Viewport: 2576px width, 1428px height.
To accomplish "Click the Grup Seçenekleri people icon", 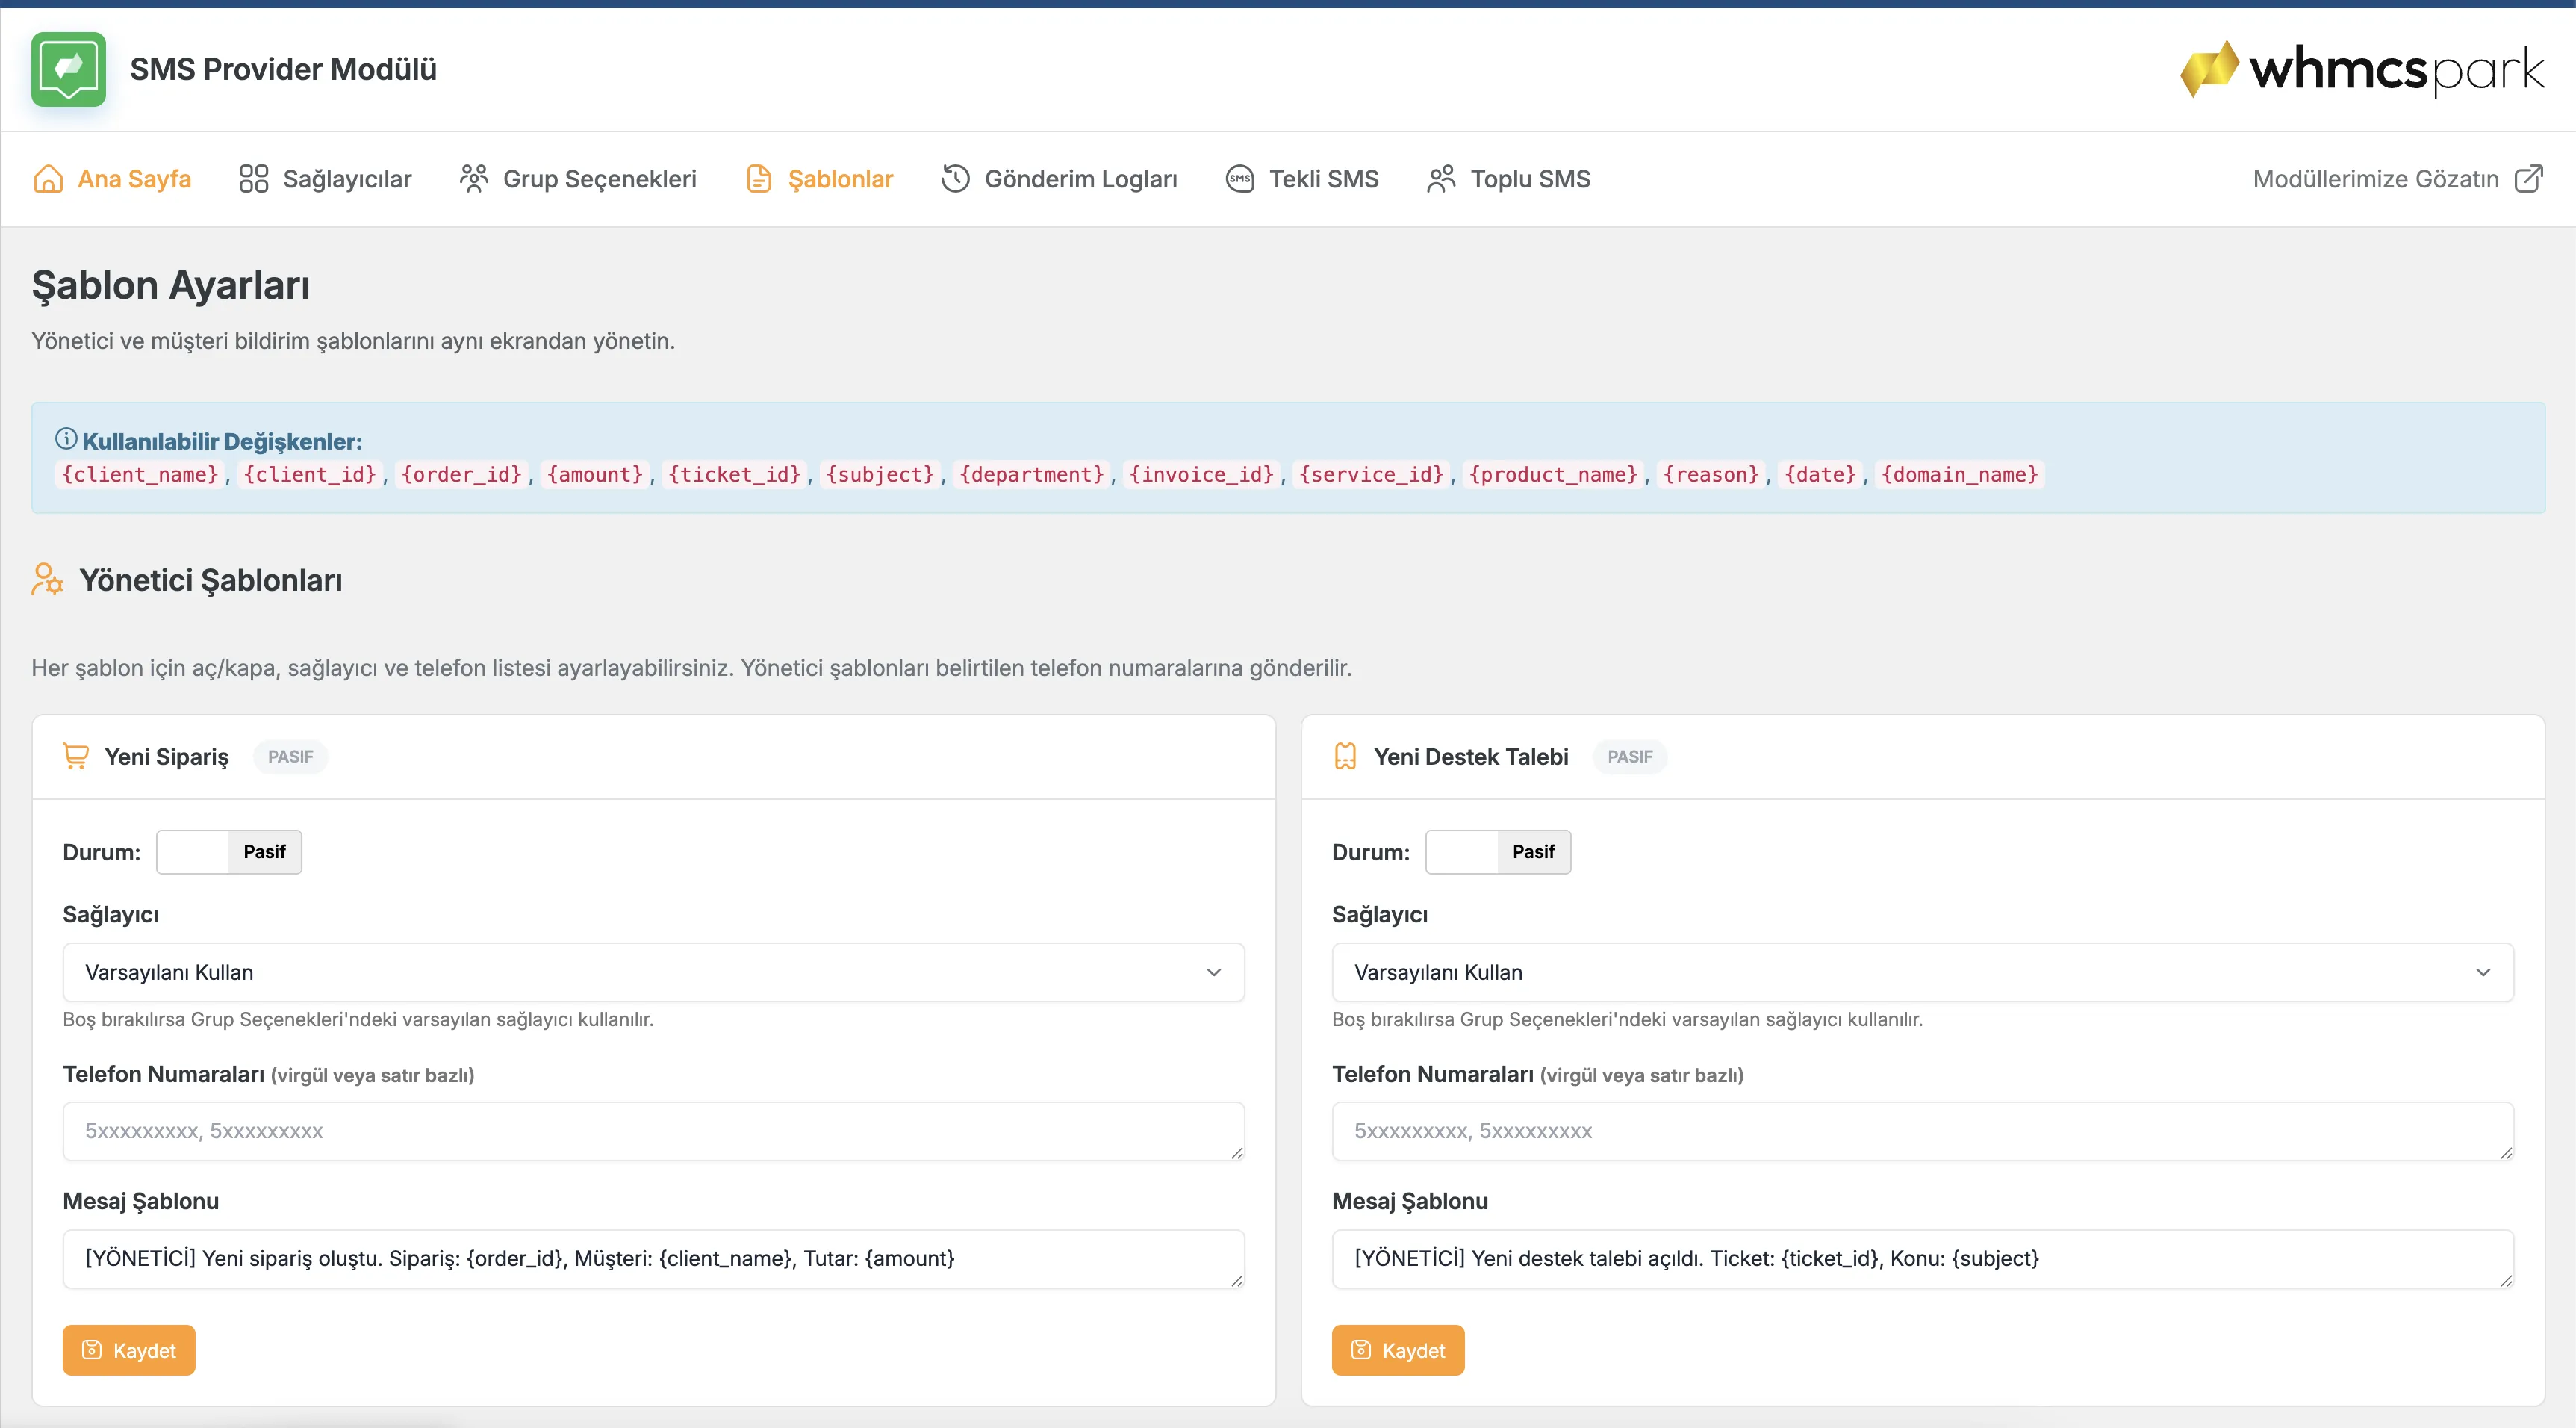I will pos(473,179).
